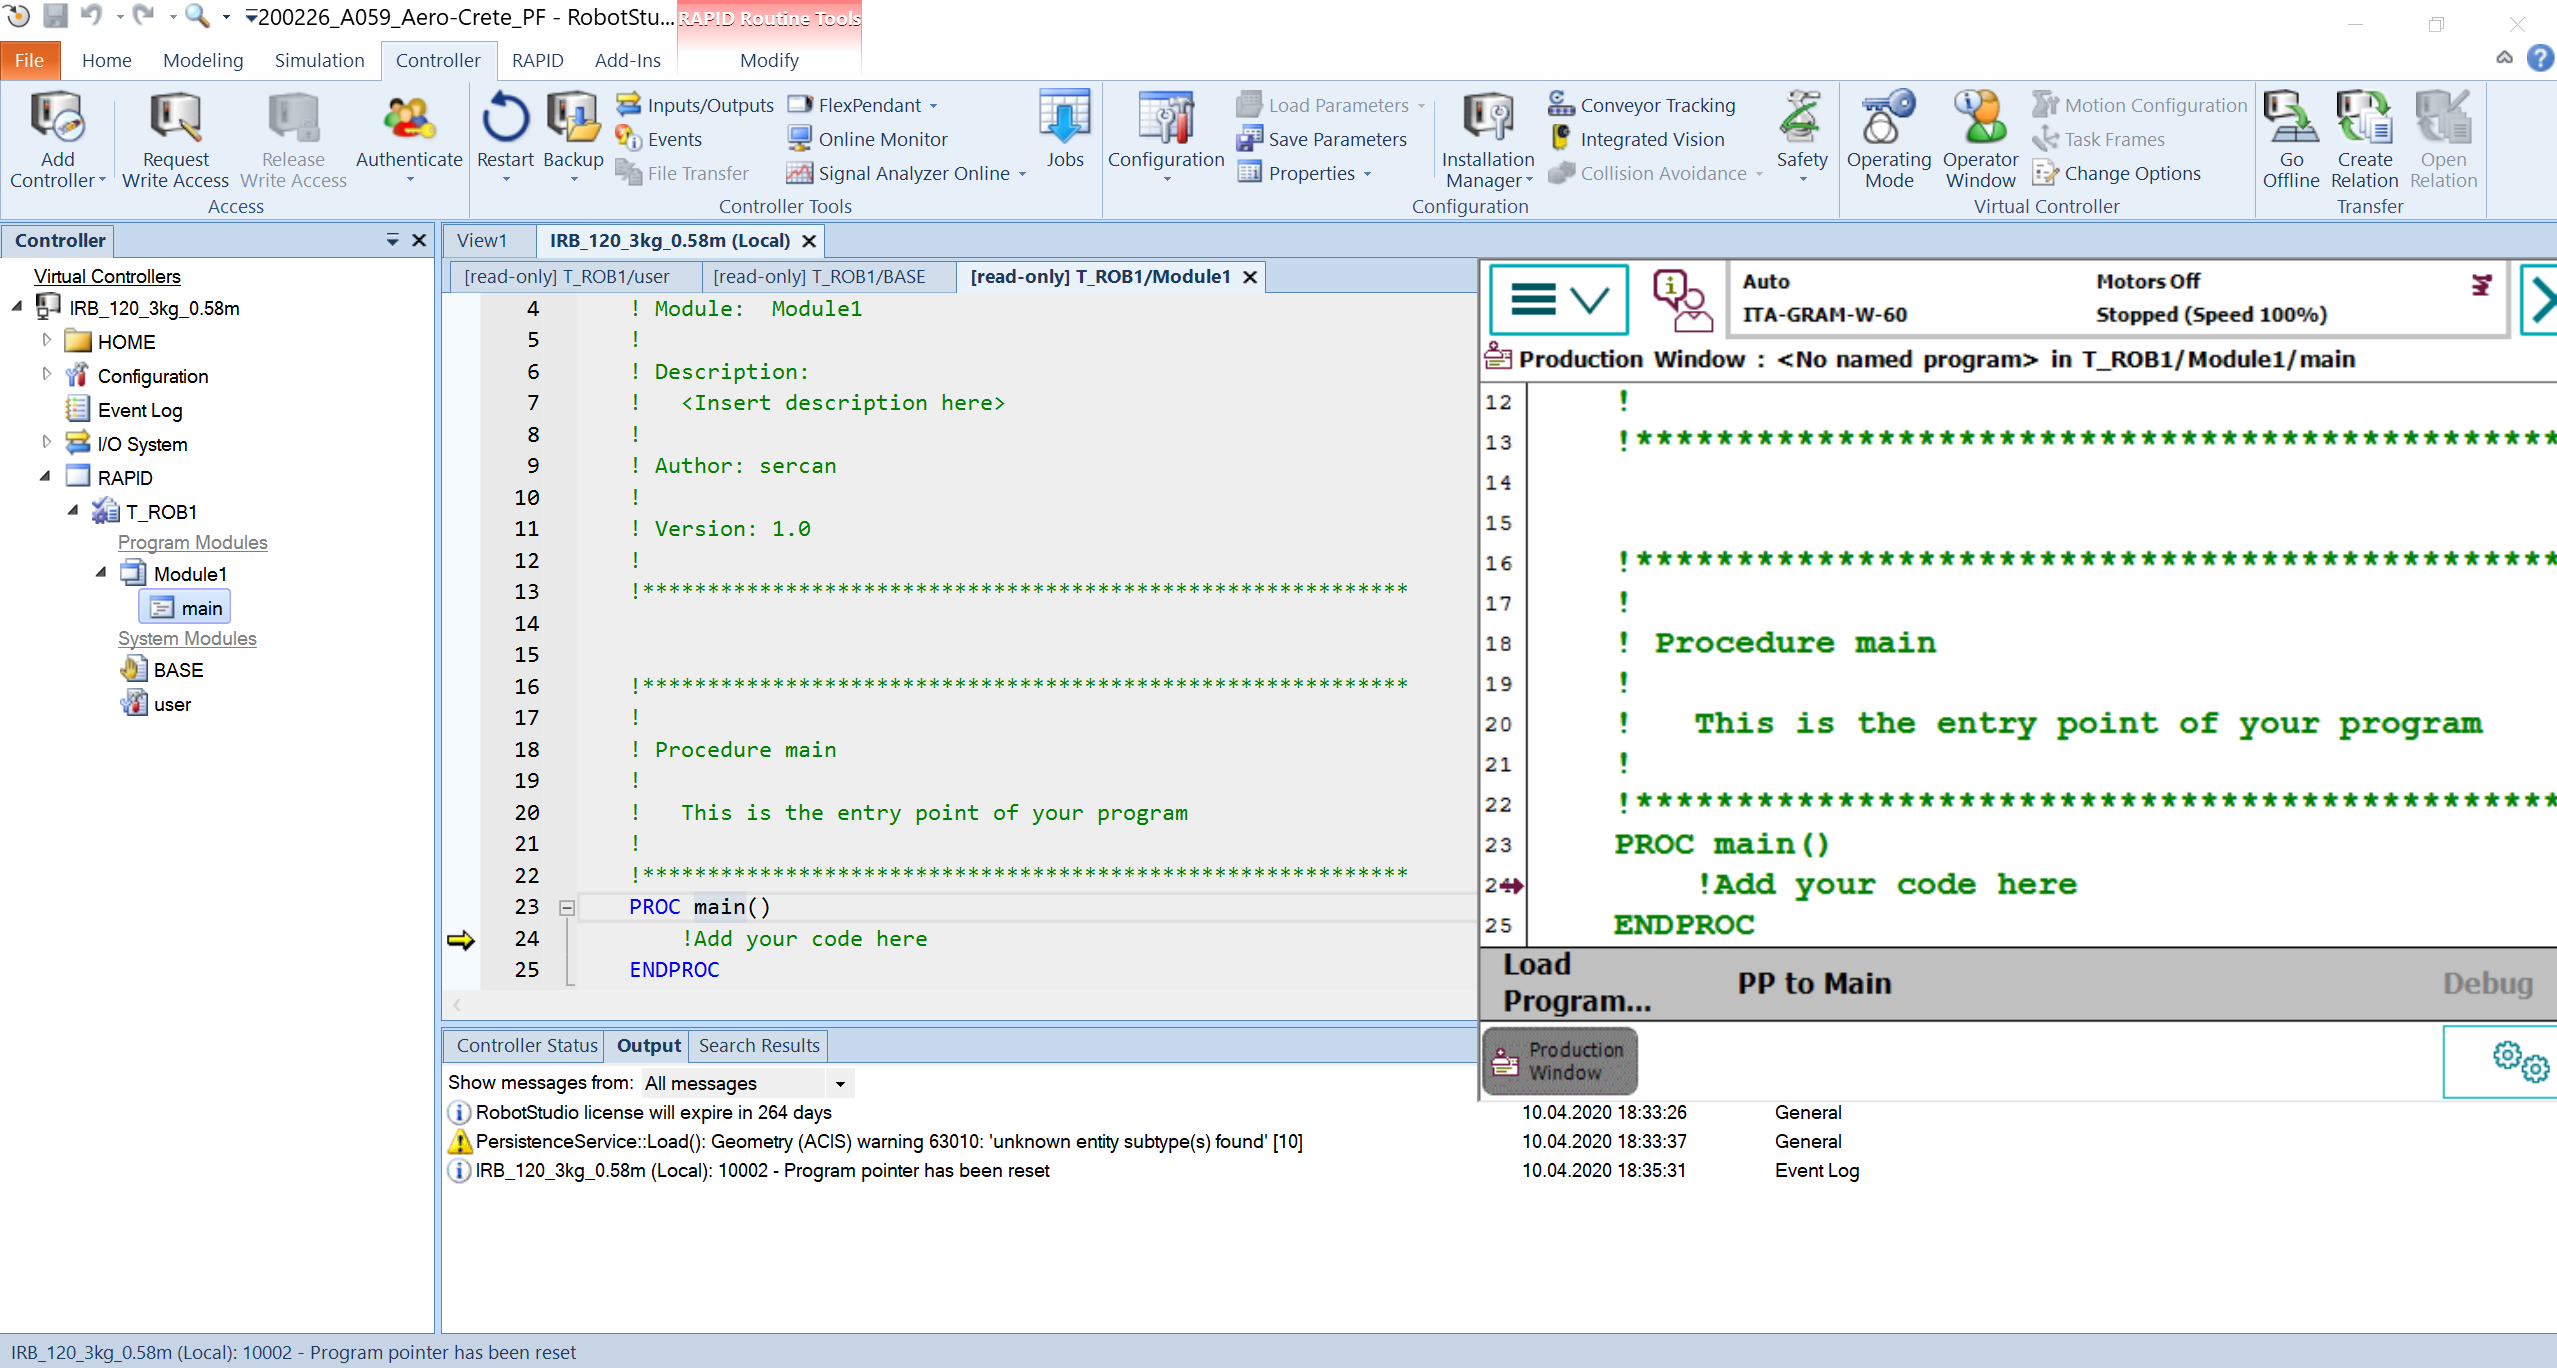
Task: Switch to the Simulation ribbon tab
Action: pos(318,60)
